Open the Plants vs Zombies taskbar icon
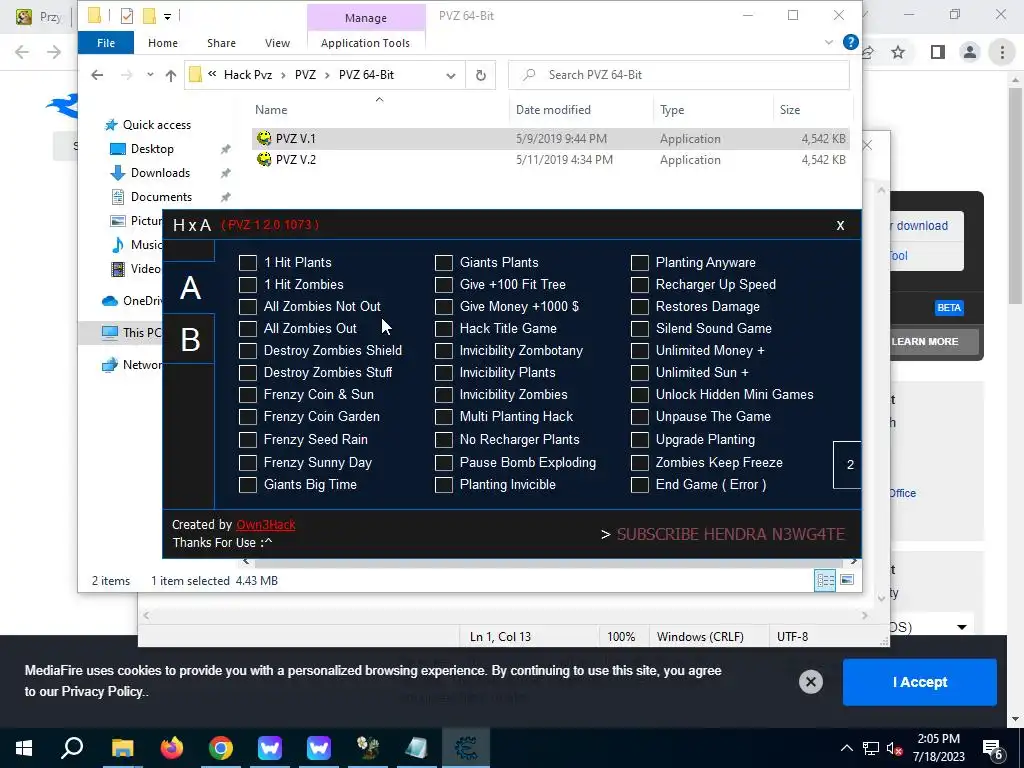1024x768 pixels. click(368, 748)
